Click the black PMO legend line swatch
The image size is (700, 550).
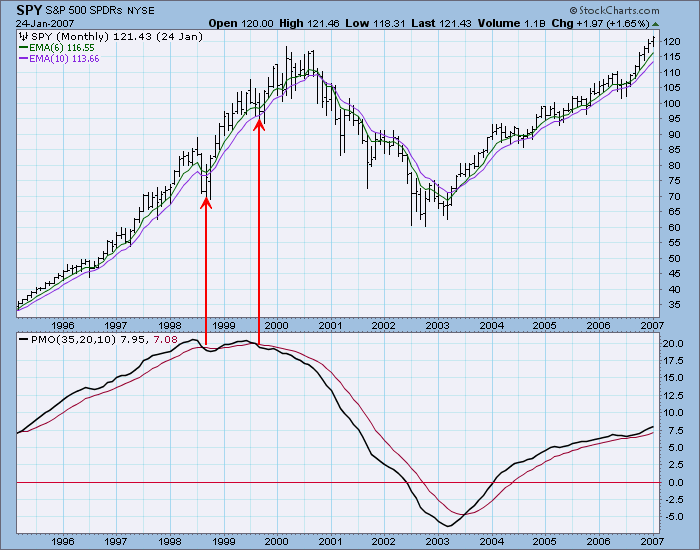click(24, 340)
